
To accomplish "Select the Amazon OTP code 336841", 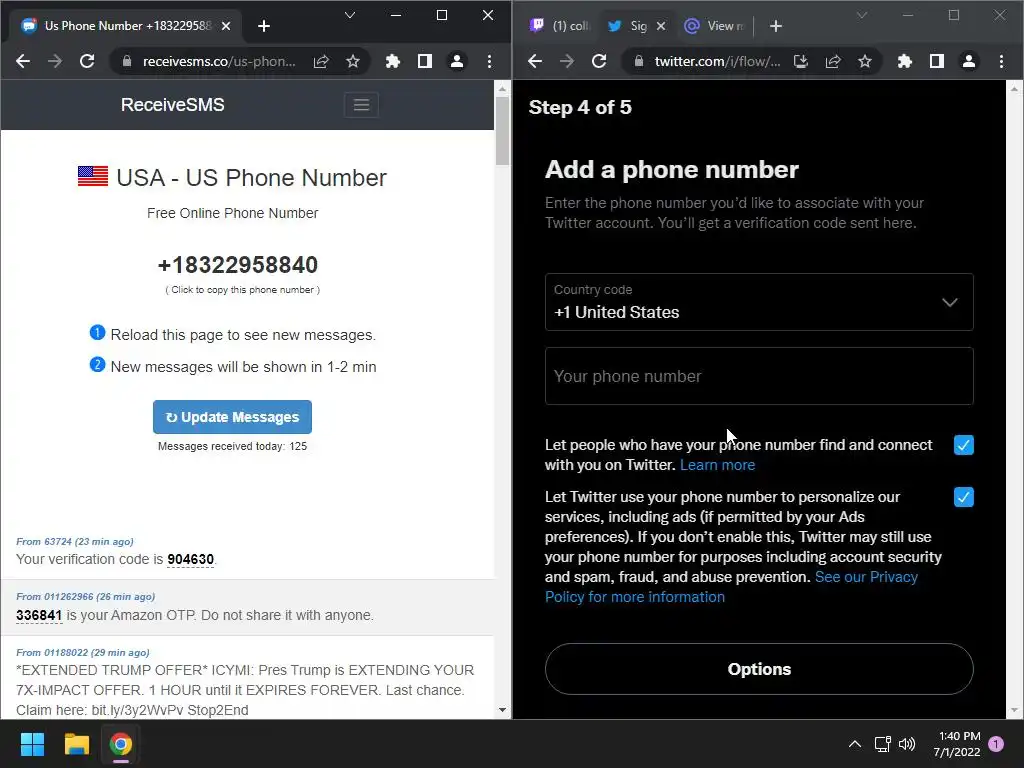I will [x=39, y=615].
